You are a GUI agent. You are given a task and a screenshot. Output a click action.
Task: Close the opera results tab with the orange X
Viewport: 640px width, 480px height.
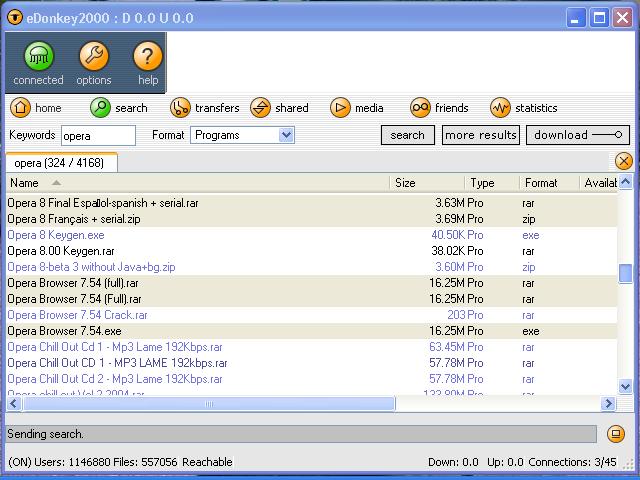coord(624,161)
